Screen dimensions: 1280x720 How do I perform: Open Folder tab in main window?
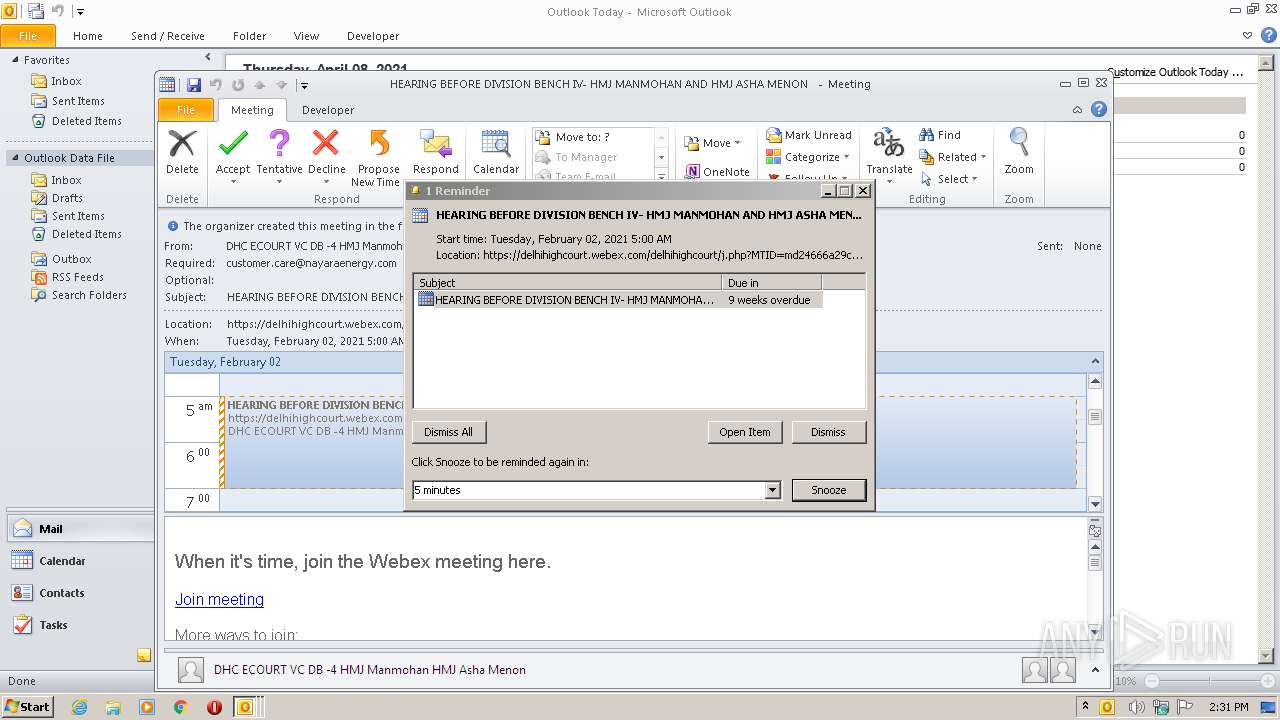coord(249,36)
